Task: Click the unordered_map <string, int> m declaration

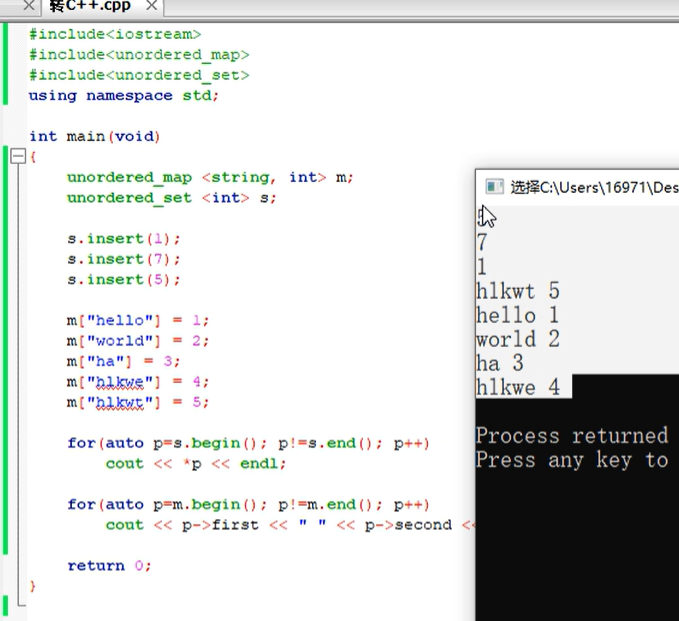Action: tap(210, 177)
